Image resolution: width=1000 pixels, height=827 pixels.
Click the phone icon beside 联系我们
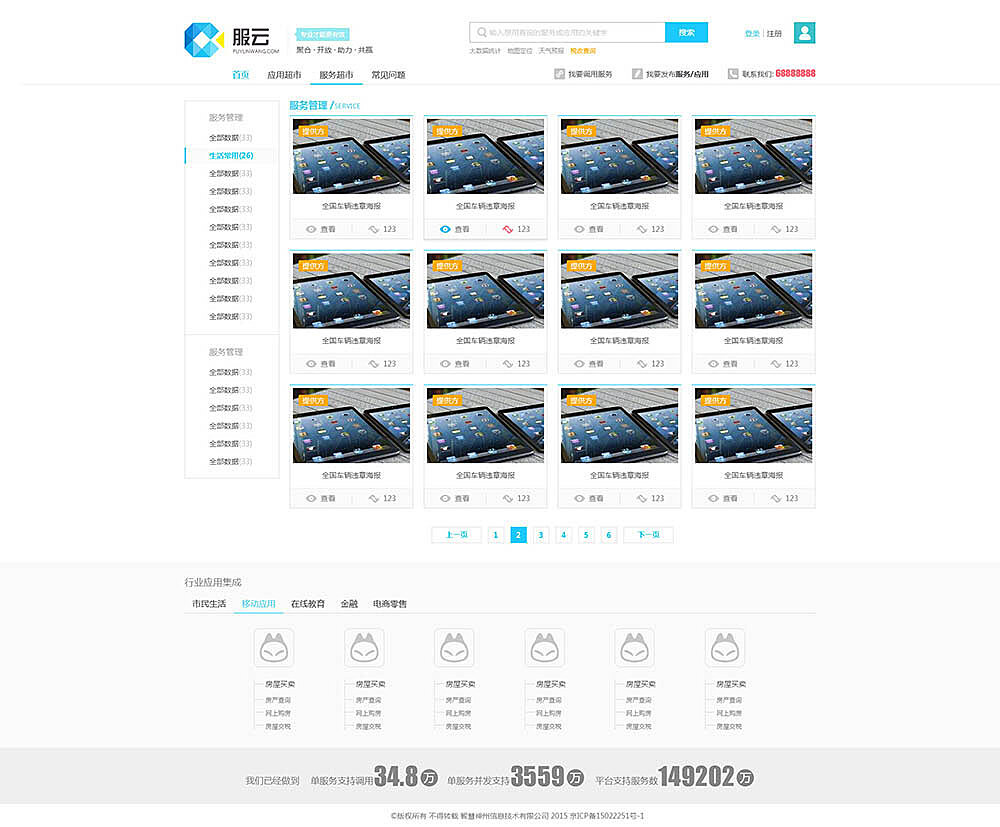coord(733,74)
